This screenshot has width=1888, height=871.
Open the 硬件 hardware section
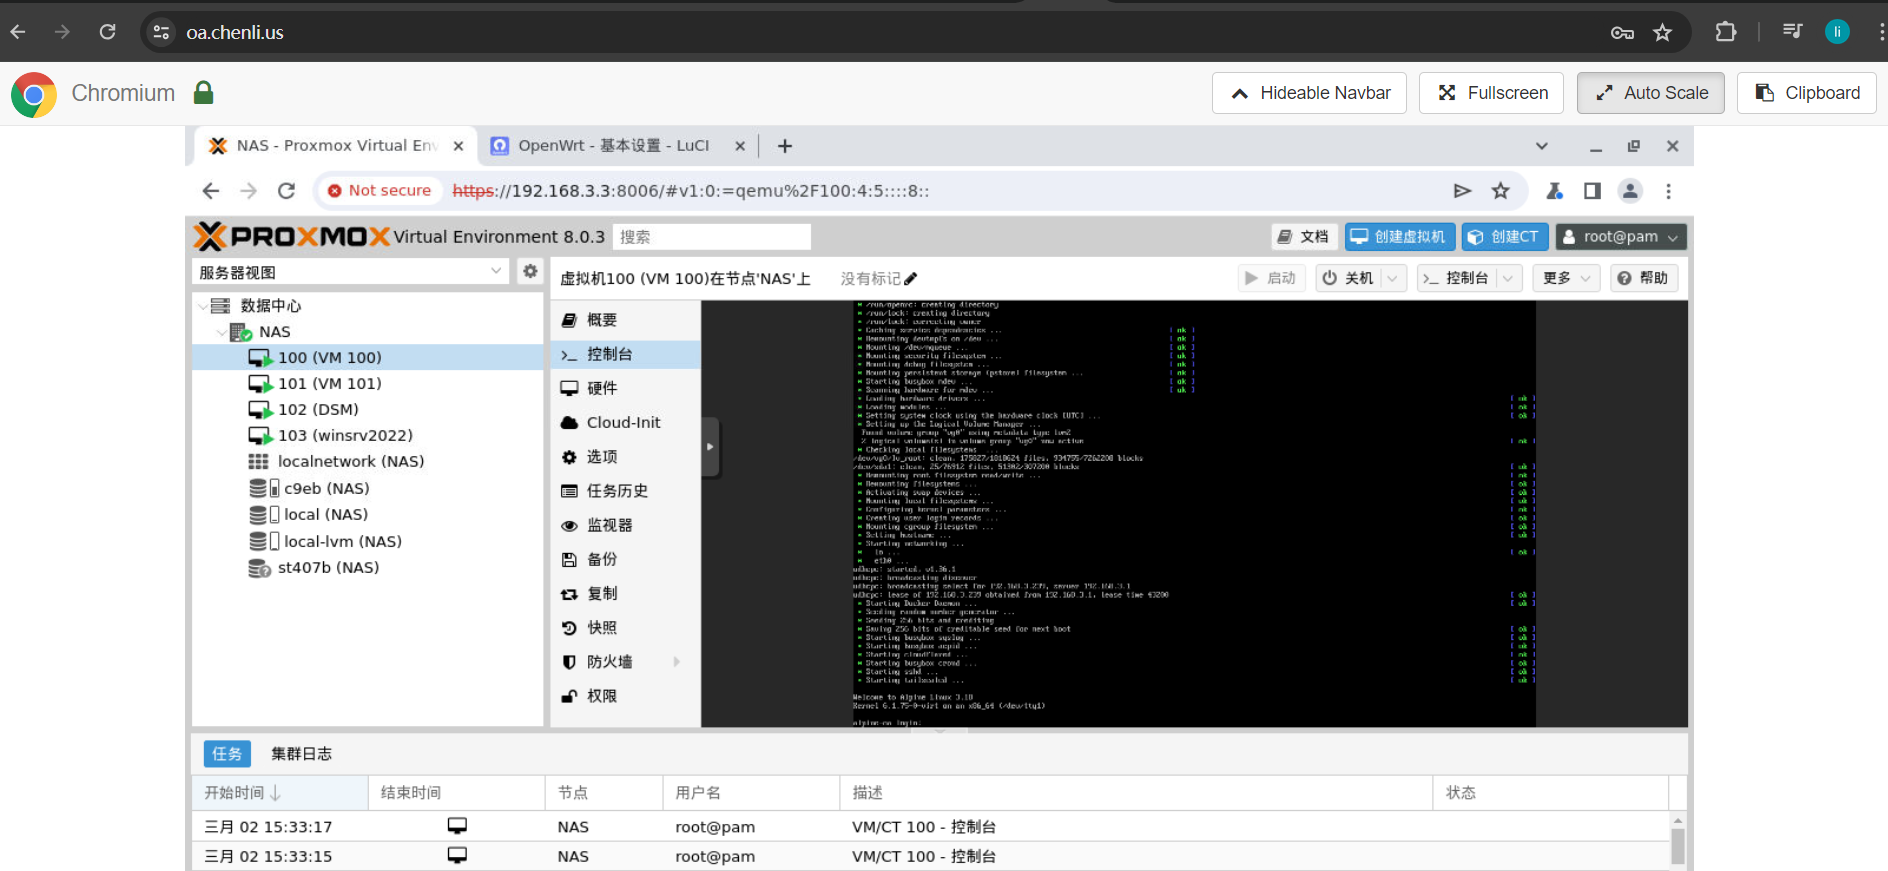tap(625, 388)
